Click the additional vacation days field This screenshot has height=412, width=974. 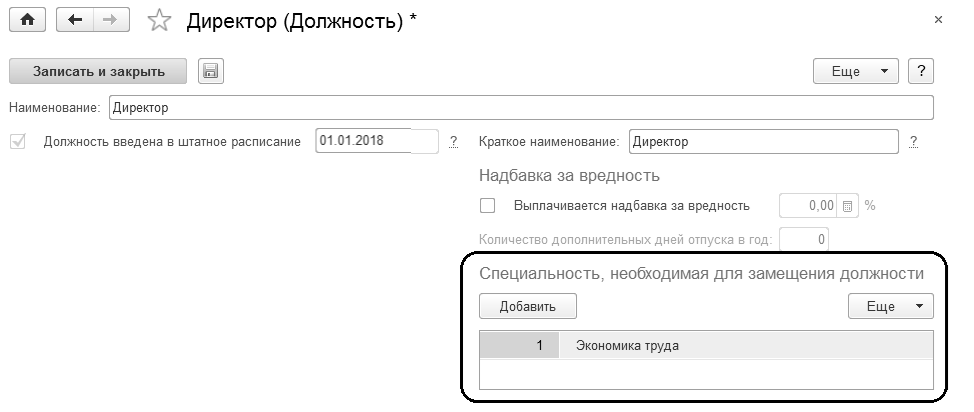[x=804, y=240]
